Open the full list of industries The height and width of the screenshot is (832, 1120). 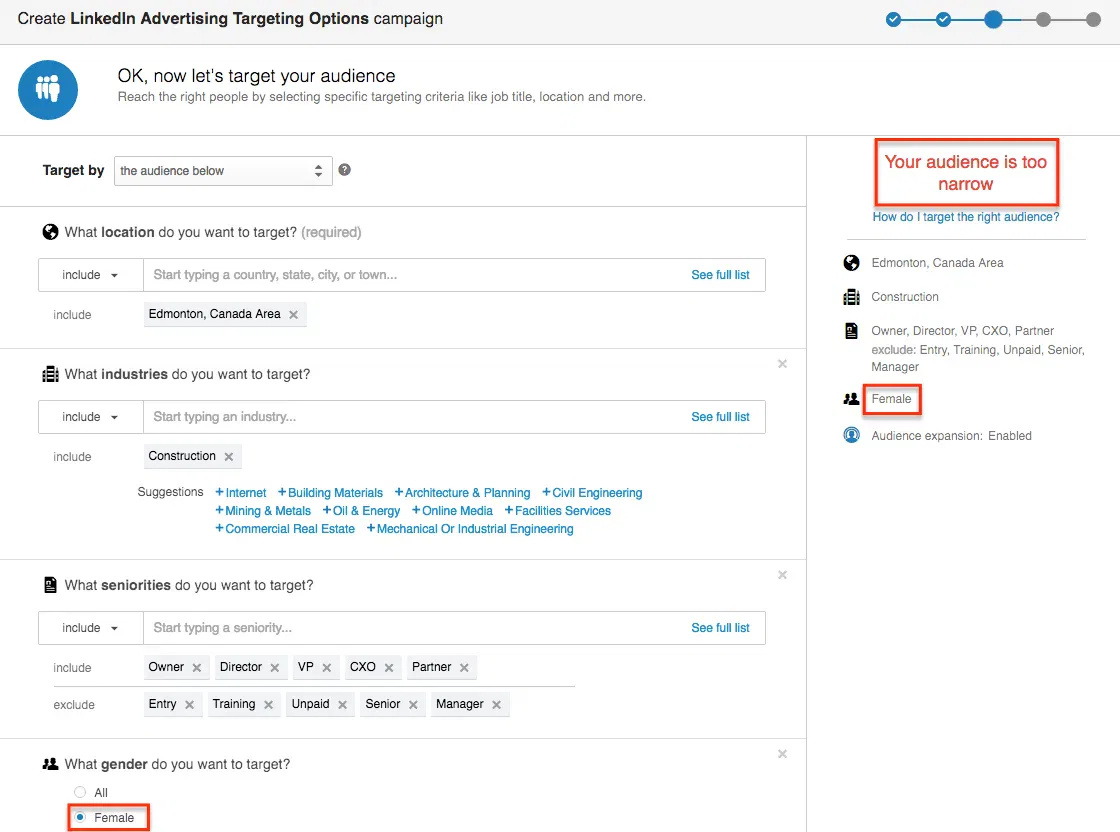click(721, 416)
